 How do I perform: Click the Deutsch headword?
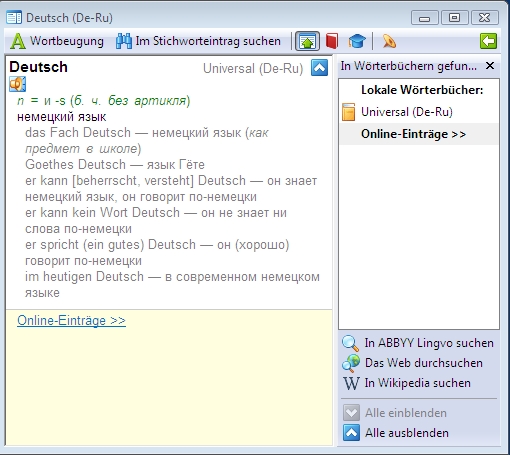(x=38, y=67)
